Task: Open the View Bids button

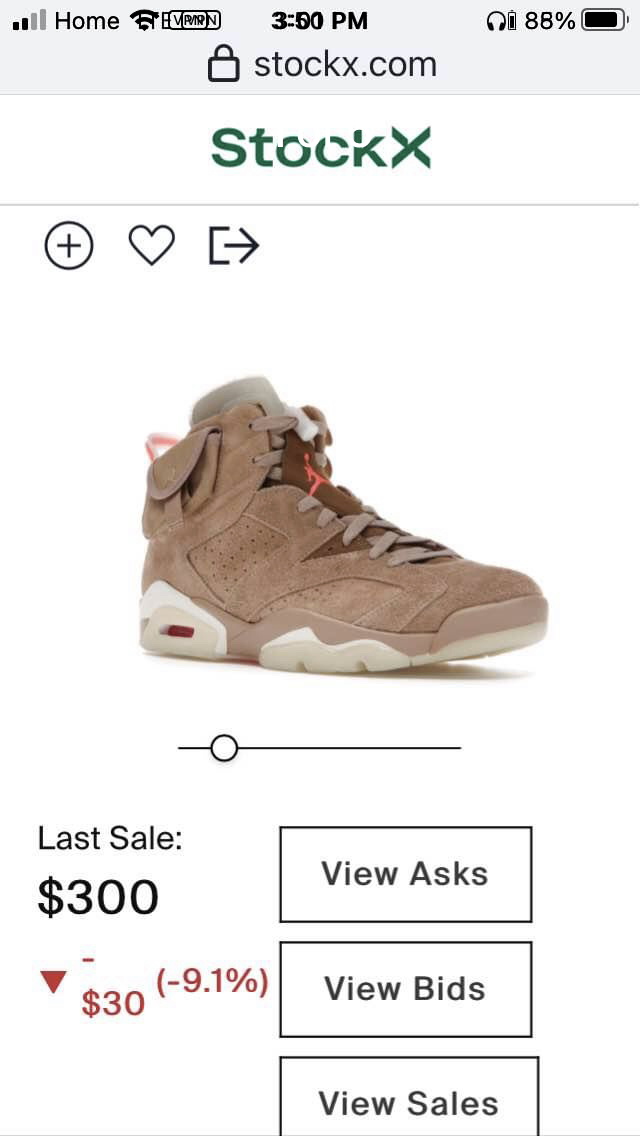Action: coord(406,989)
